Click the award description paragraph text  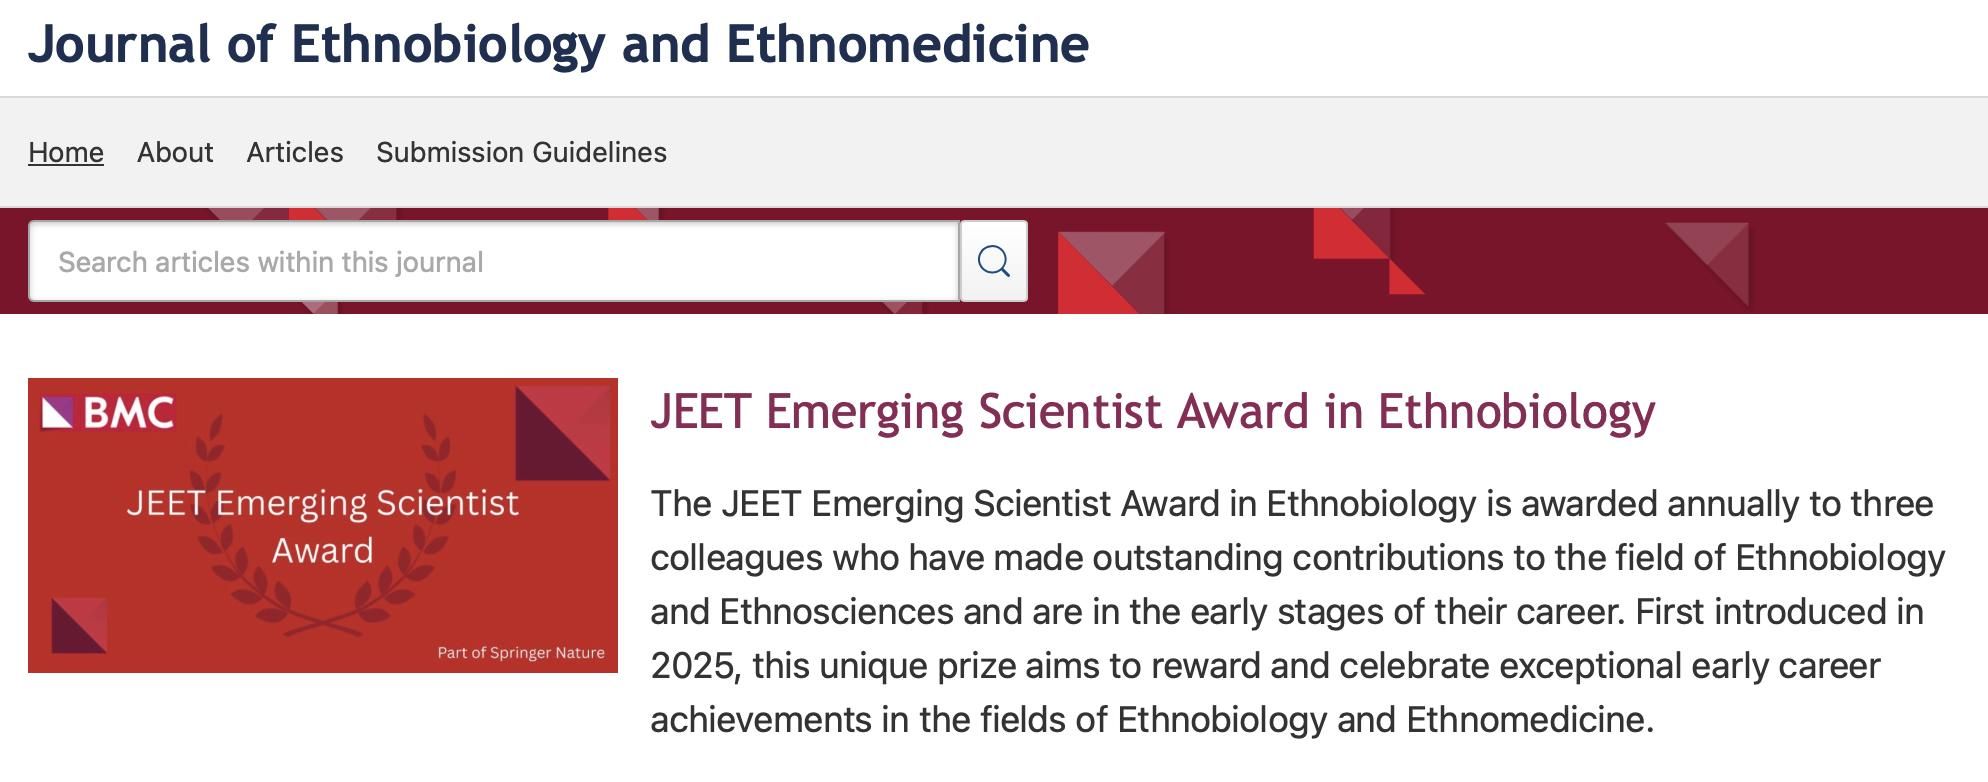(x=1298, y=611)
